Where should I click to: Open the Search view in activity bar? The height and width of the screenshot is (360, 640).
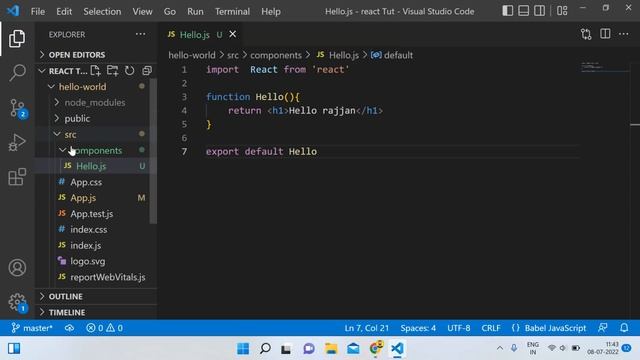click(17, 73)
